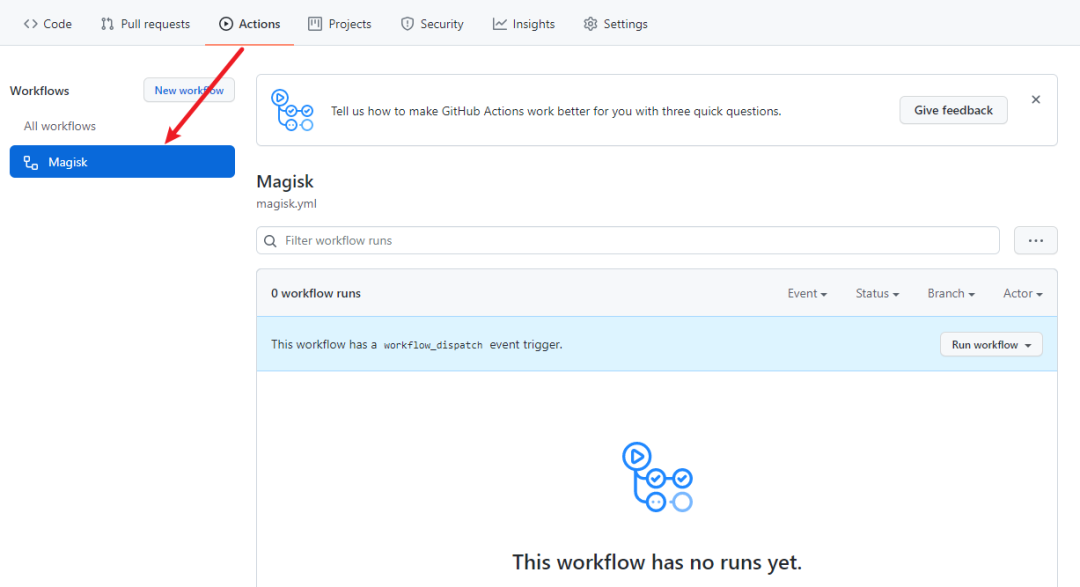
Task: Open the All workflows link
Action: (60, 125)
